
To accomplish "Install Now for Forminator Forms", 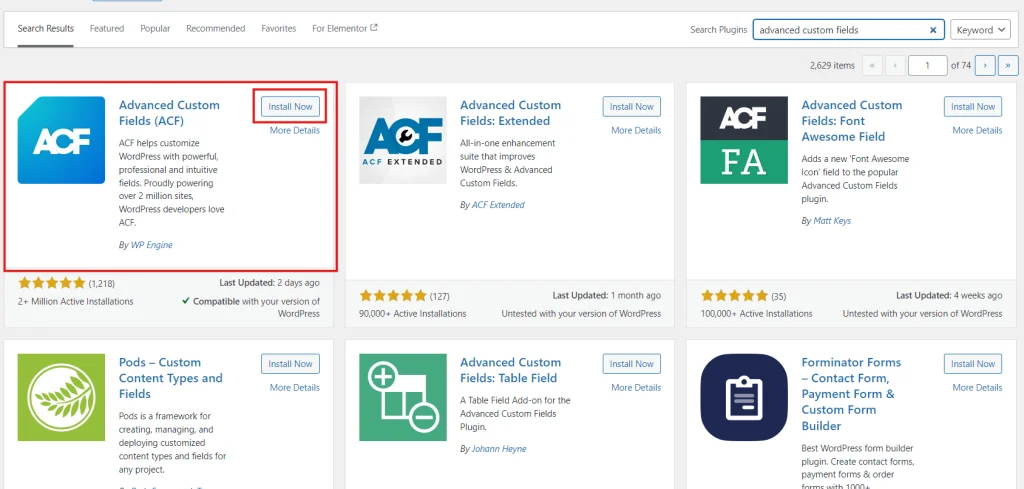I will coord(973,364).
